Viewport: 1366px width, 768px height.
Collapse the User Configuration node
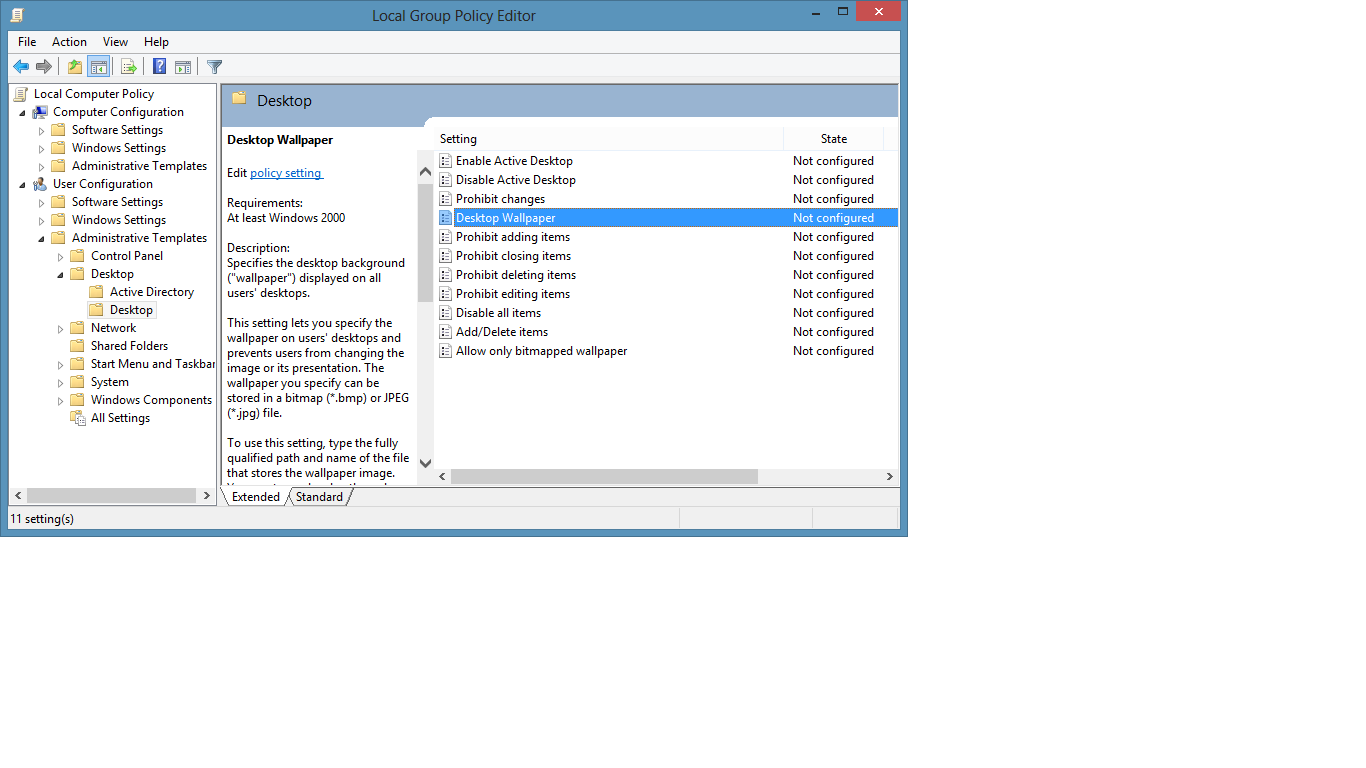click(23, 184)
